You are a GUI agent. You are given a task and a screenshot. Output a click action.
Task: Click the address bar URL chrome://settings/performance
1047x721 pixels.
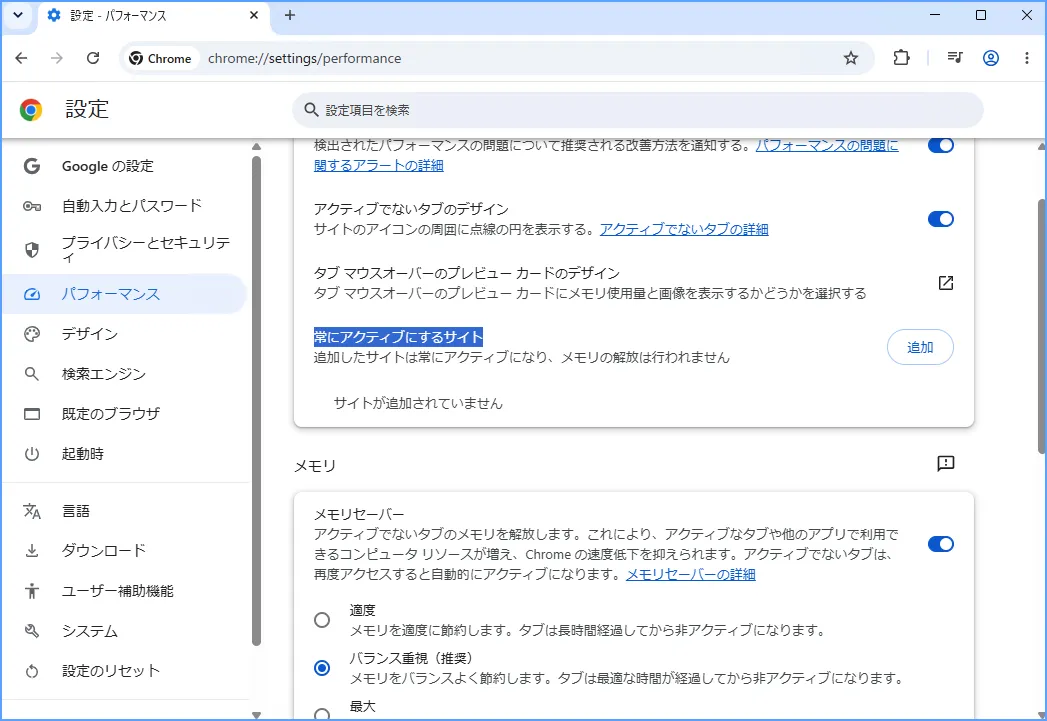304,58
